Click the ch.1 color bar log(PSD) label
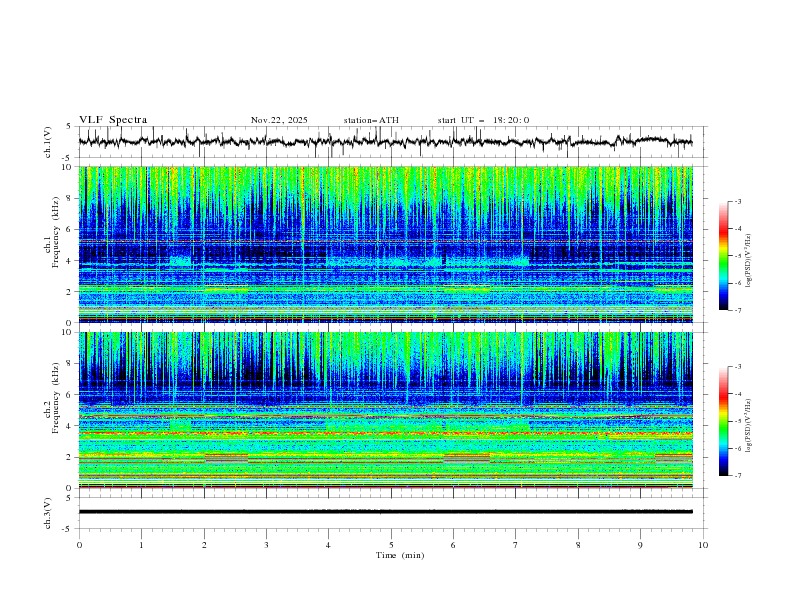Screen dimensions: 792x612 [748, 261]
